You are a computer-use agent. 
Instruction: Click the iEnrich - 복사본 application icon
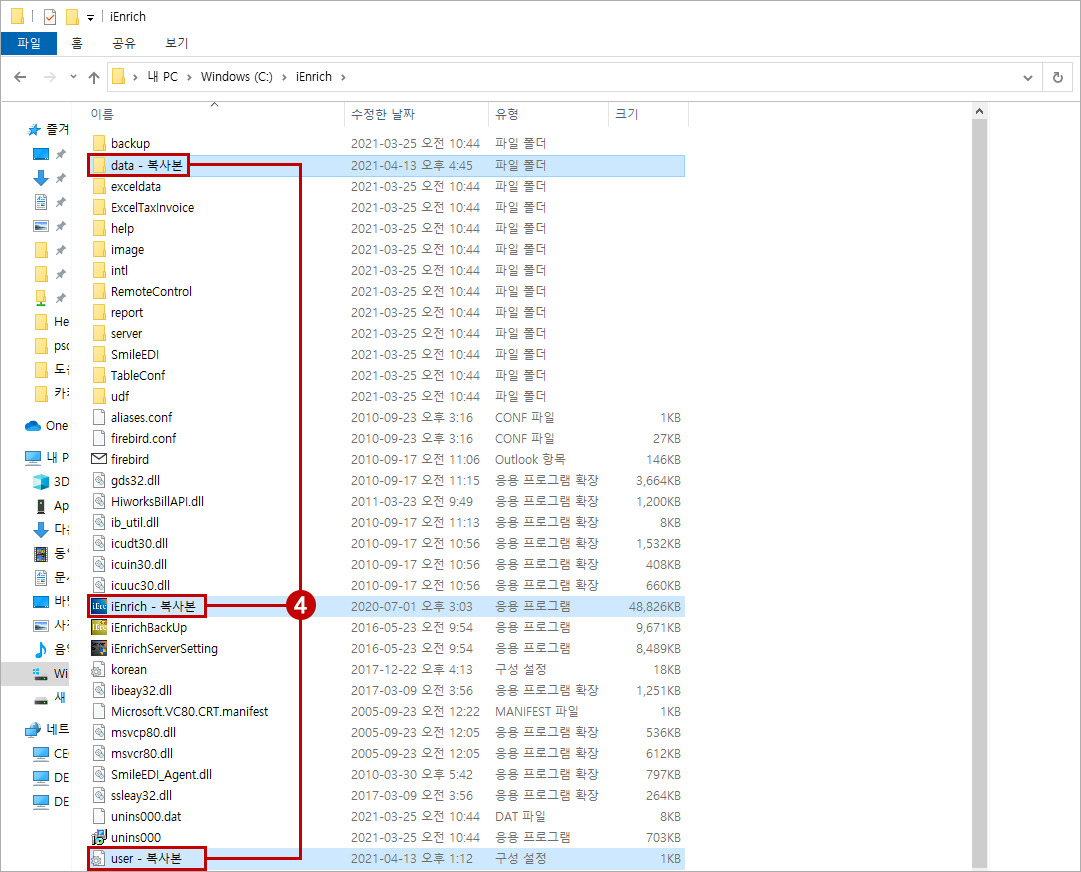pos(99,607)
